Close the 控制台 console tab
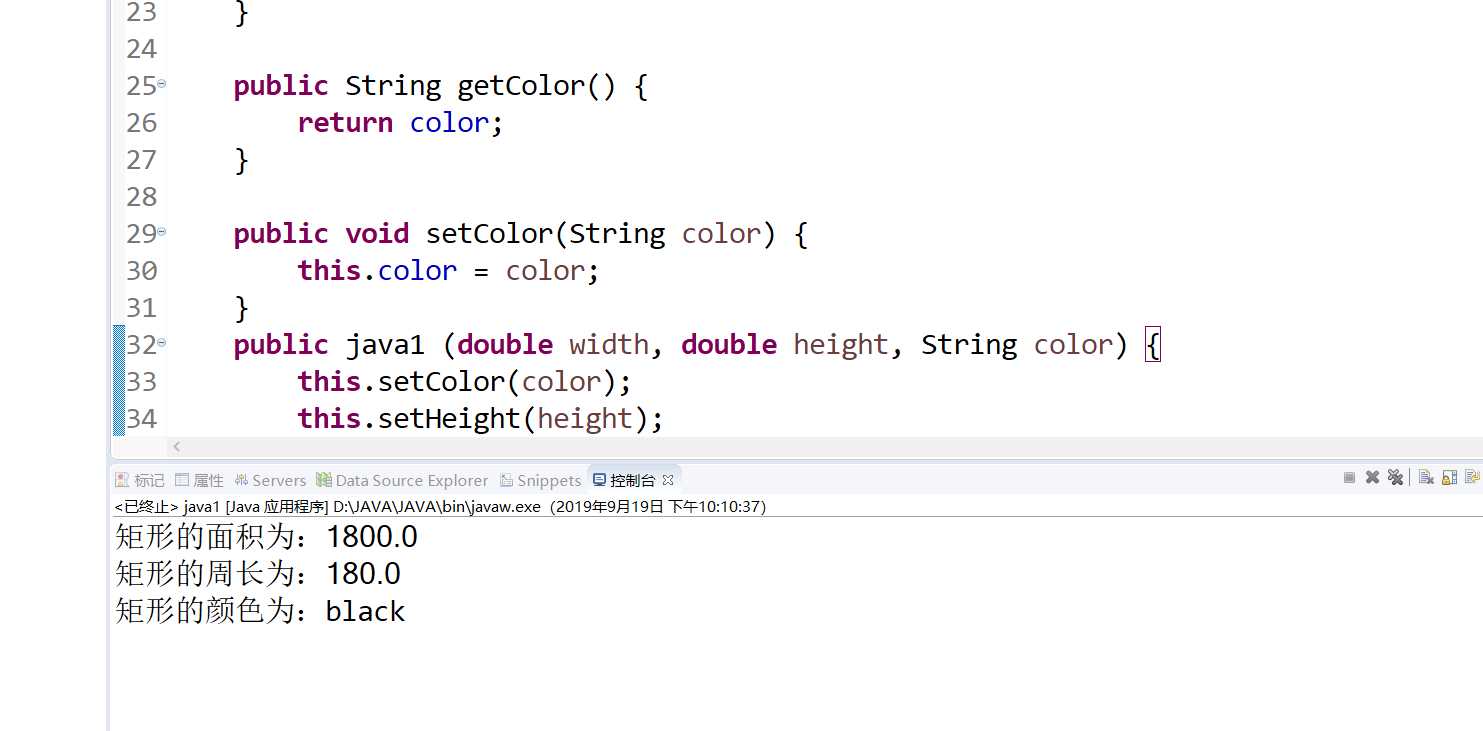The image size is (1483, 731). tap(668, 480)
